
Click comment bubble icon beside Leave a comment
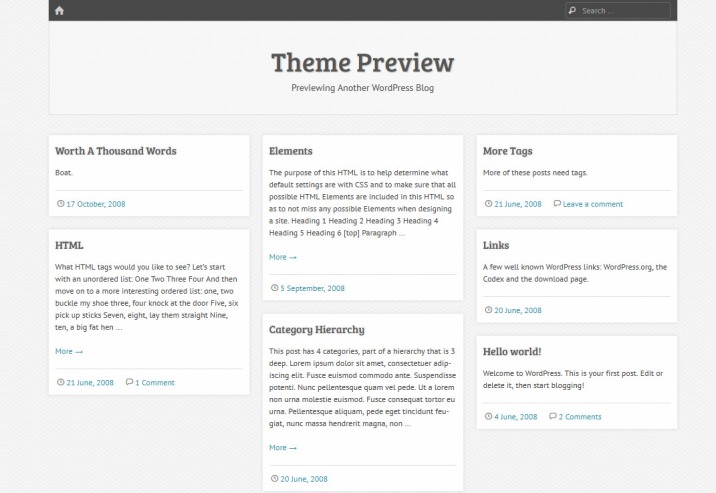pos(557,204)
